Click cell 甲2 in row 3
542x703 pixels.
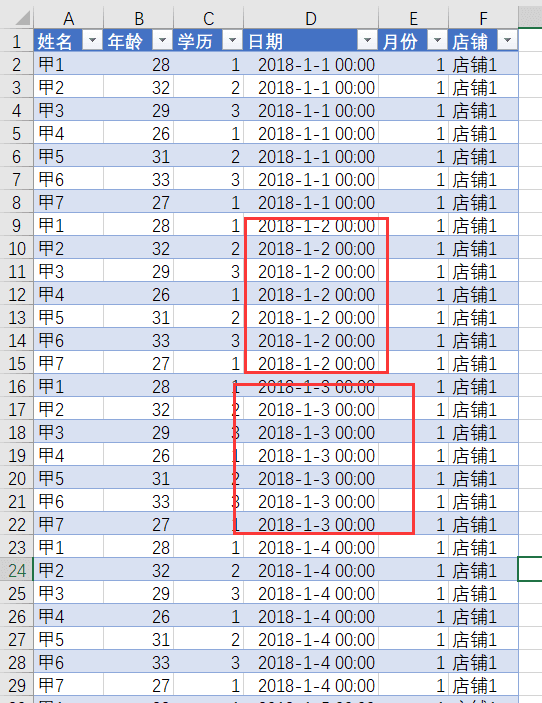tap(68, 87)
